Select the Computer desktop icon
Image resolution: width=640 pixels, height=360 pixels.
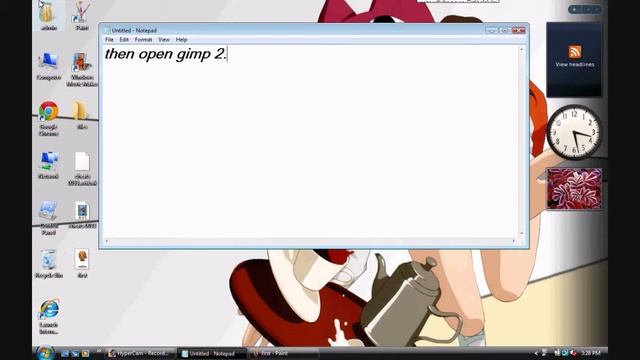point(49,66)
